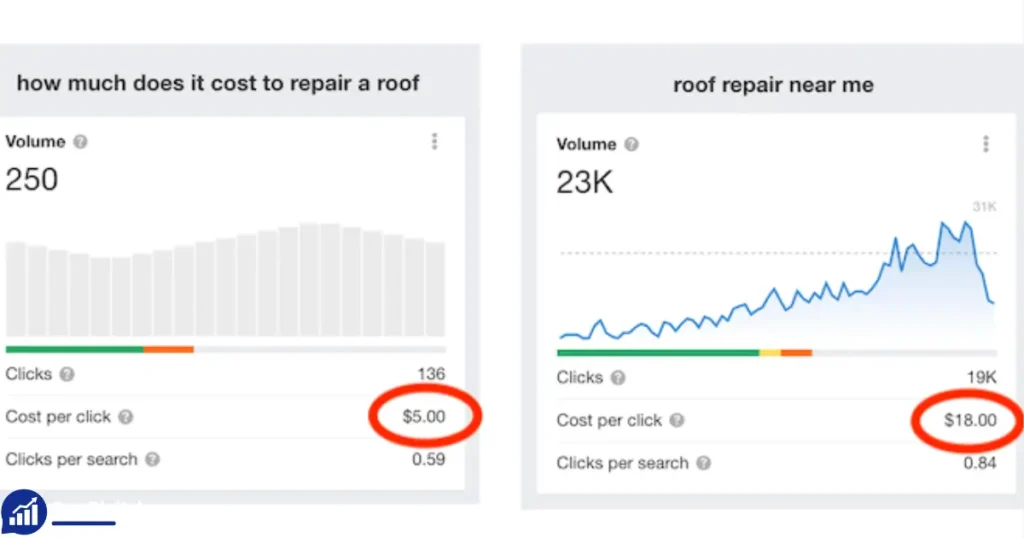Click green segment of left clicks bar

click(74, 349)
